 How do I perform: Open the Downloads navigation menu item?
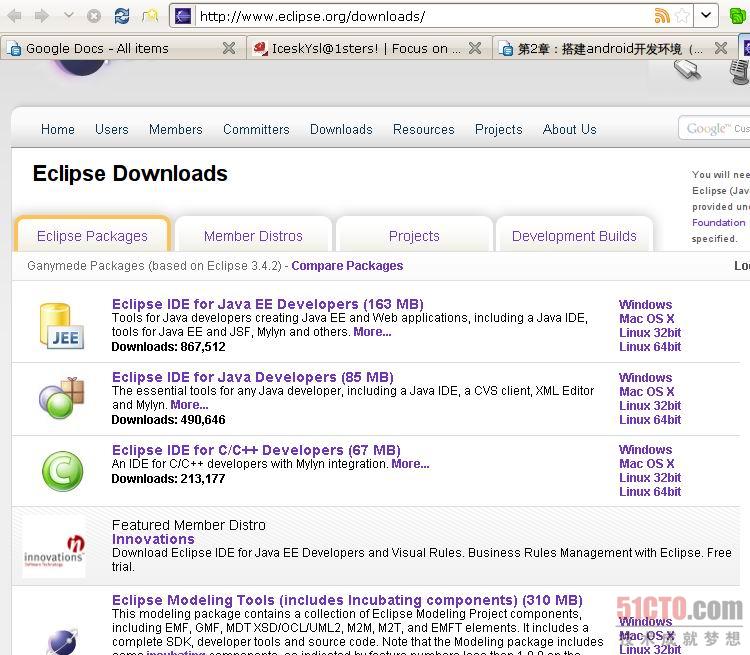coord(341,129)
